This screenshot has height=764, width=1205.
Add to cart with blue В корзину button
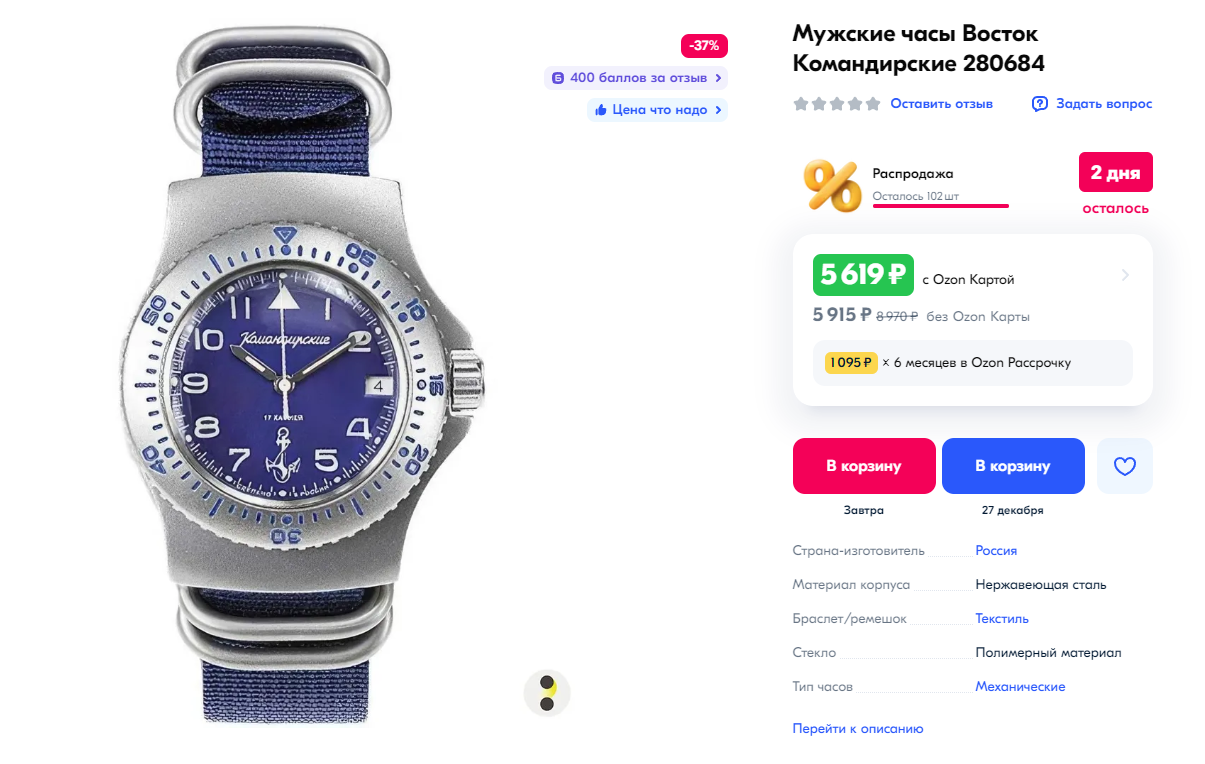coord(1013,466)
